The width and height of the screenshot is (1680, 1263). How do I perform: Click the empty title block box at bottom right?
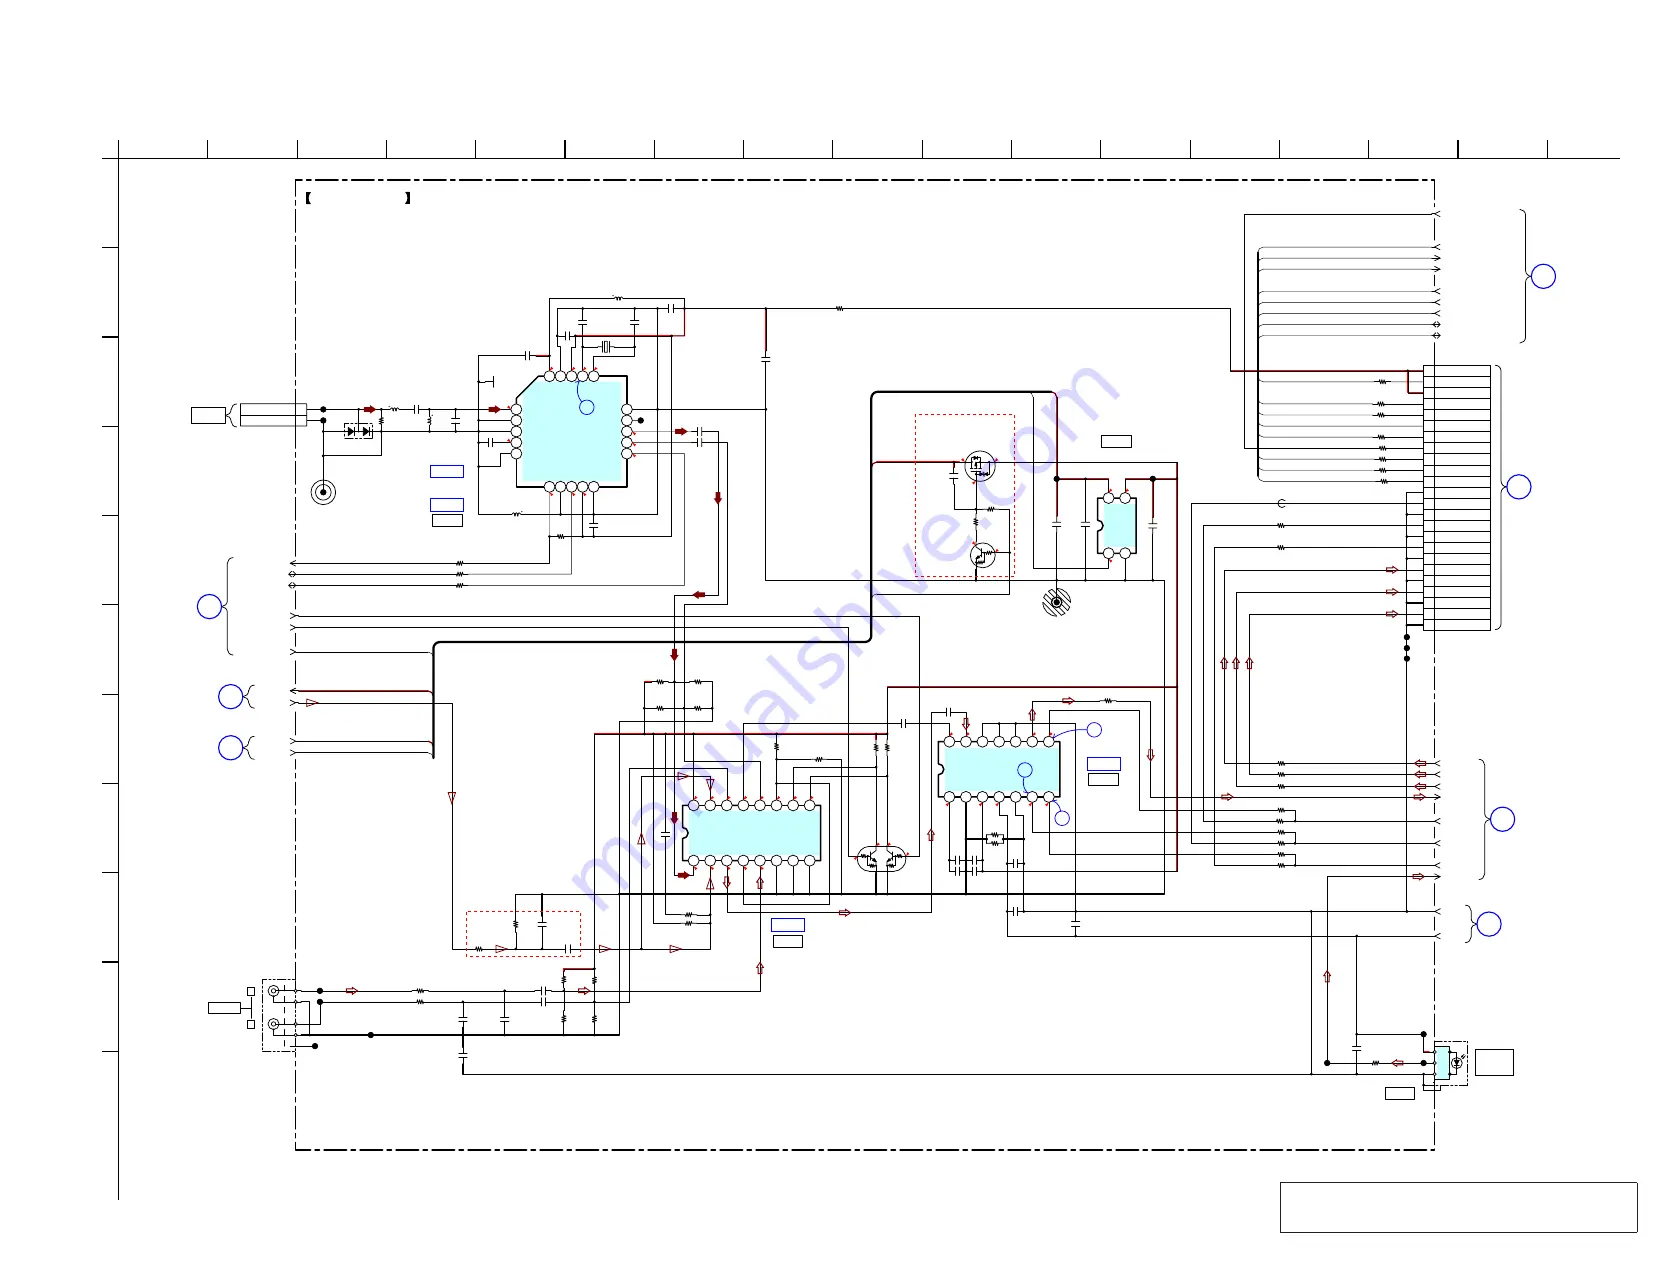1458,1207
